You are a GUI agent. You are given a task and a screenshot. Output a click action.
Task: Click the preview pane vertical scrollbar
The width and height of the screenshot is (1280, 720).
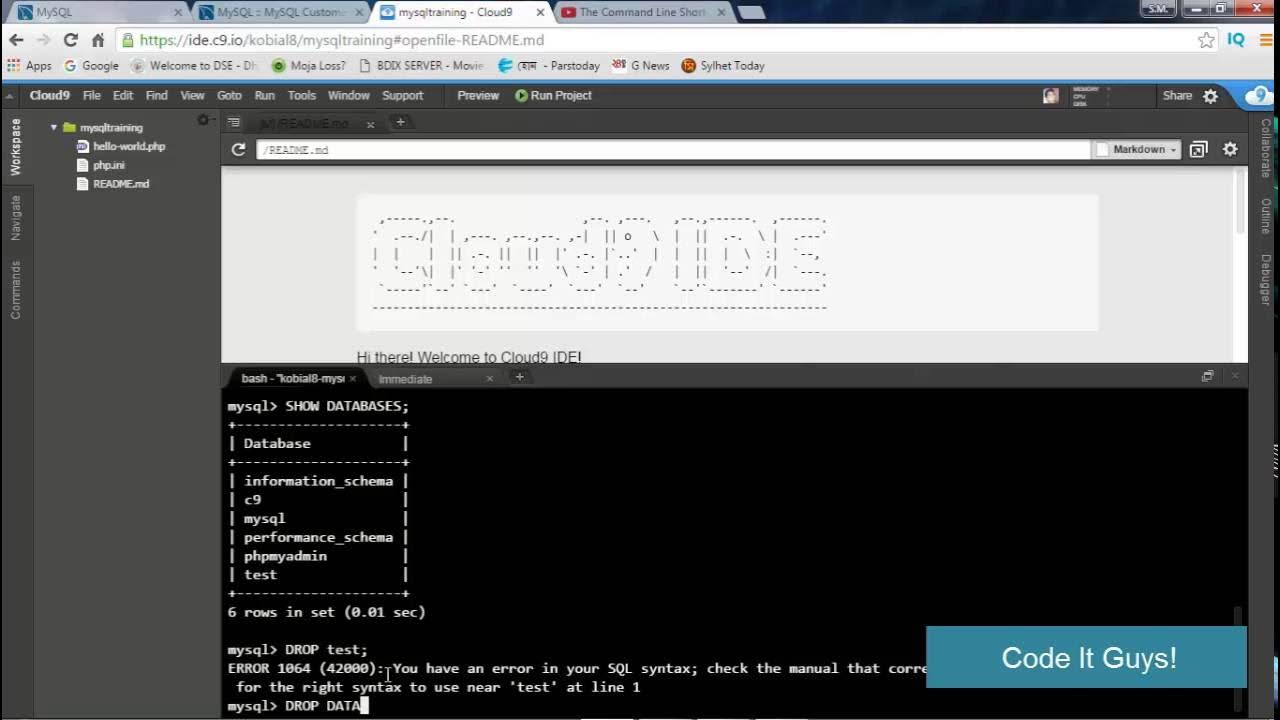click(1241, 203)
